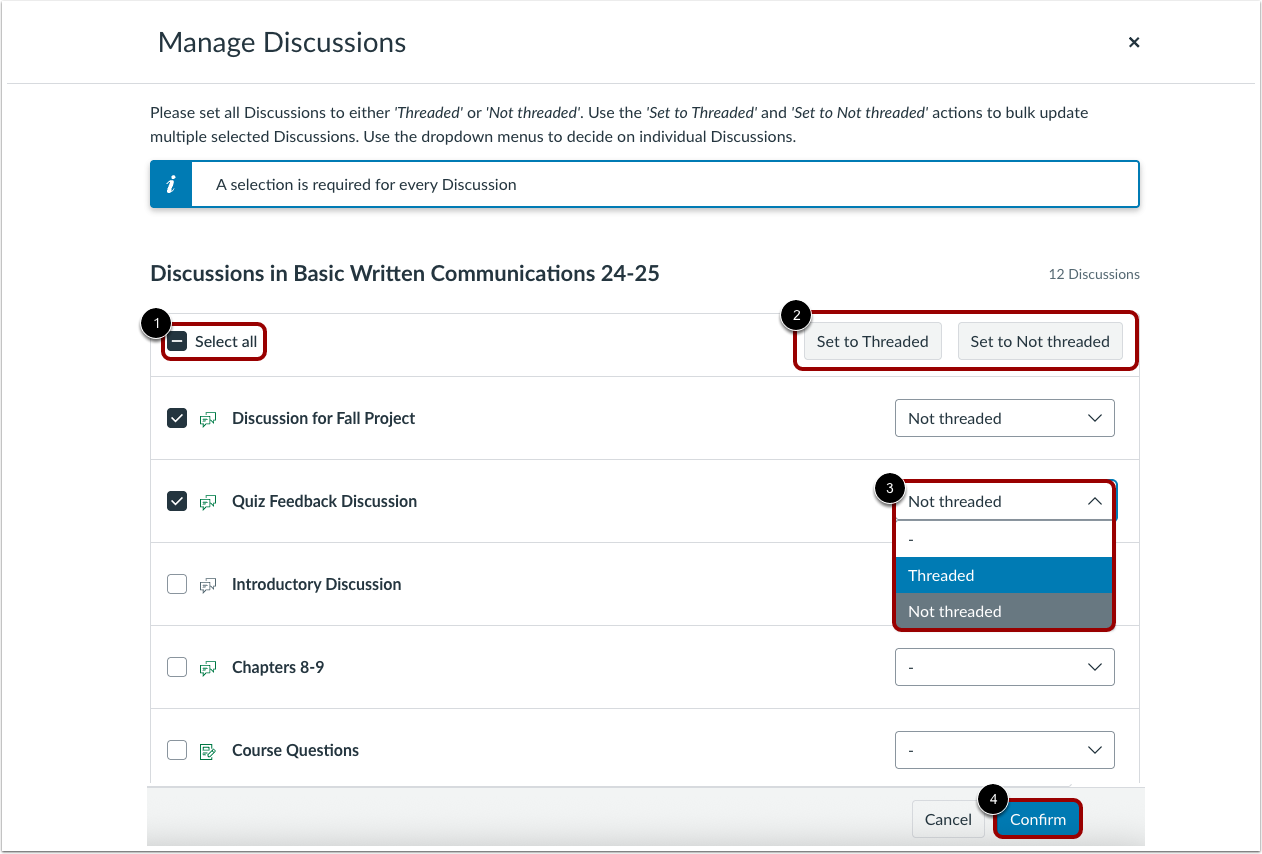This screenshot has width=1262, height=854.
Task: Collapse the Quiz Feedback Discussion dropdown
Action: (1094, 501)
